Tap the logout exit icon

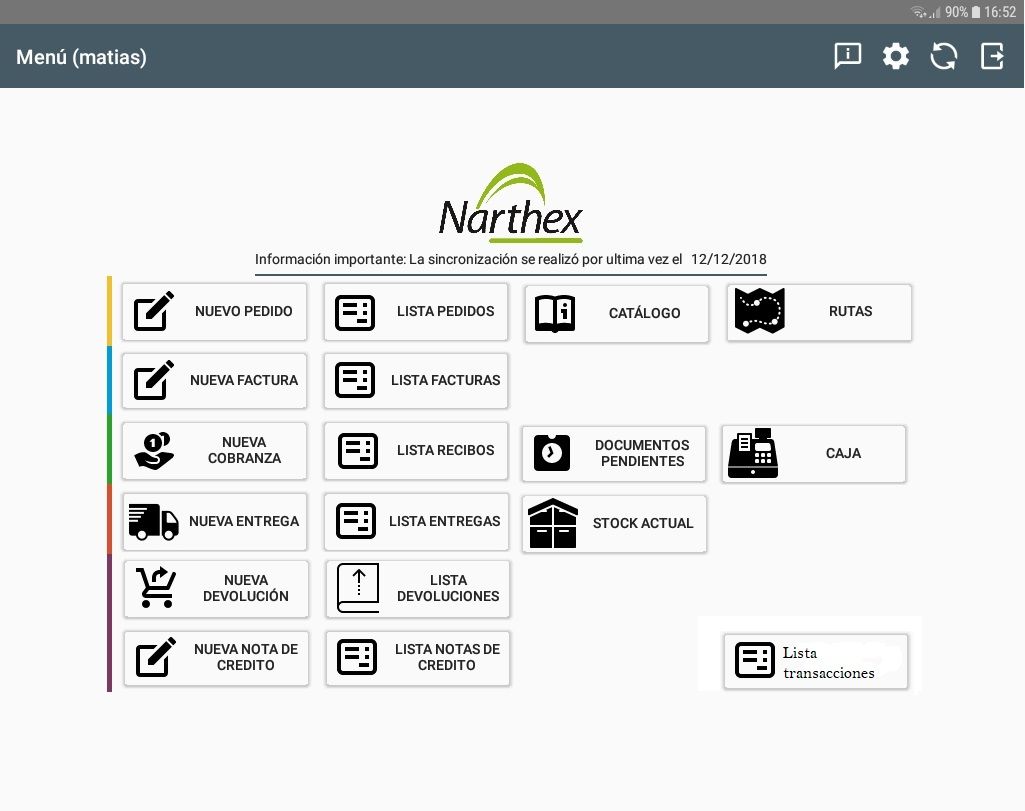click(992, 56)
